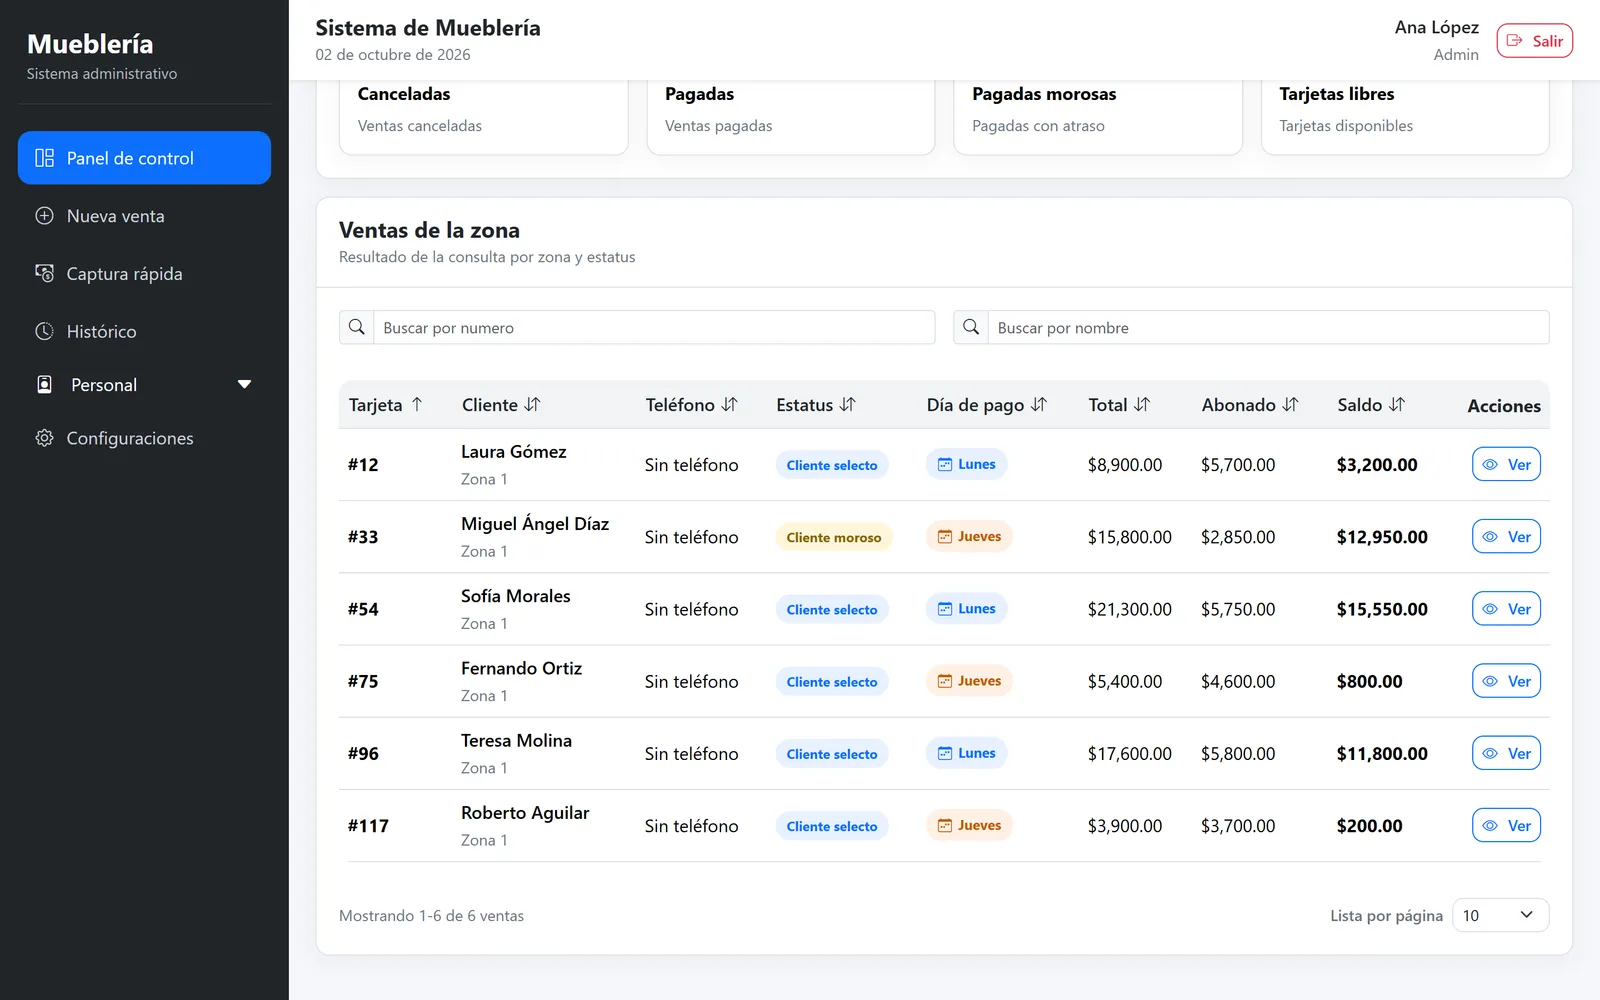Click the Cliente selecto badge for Sofía Morales
Image resolution: width=1600 pixels, height=1000 pixels.
832,609
